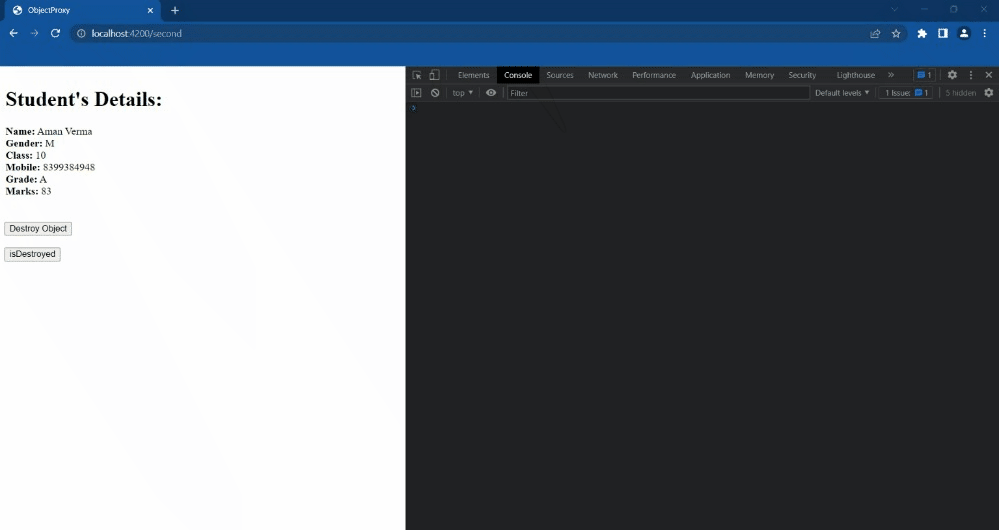Open the tab search chevron in title bar

[x=895, y=10]
